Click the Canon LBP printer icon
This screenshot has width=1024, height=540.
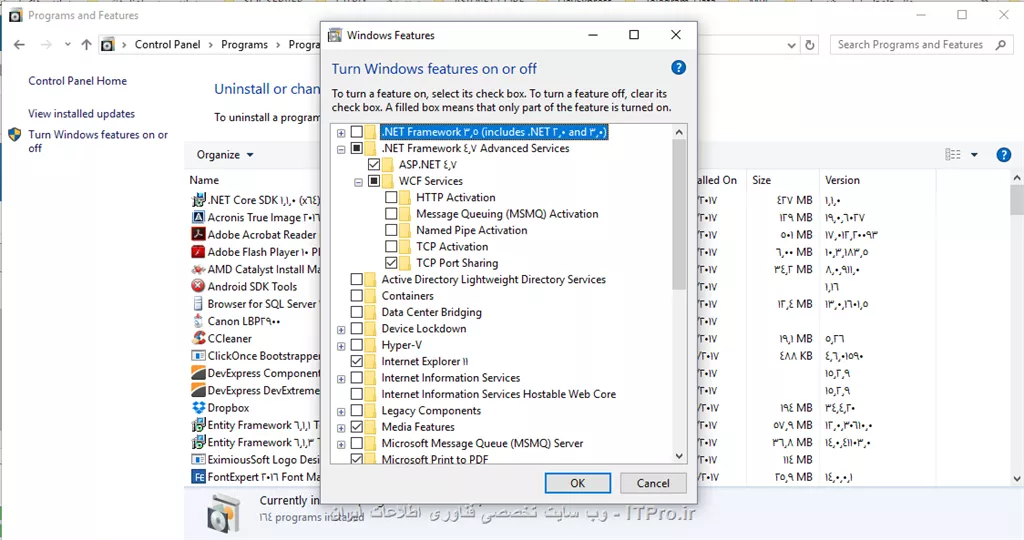[x=198, y=321]
